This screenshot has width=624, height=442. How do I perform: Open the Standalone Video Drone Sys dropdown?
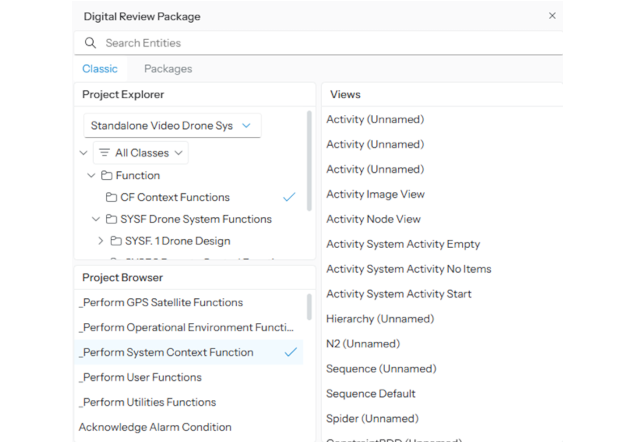tap(172, 126)
